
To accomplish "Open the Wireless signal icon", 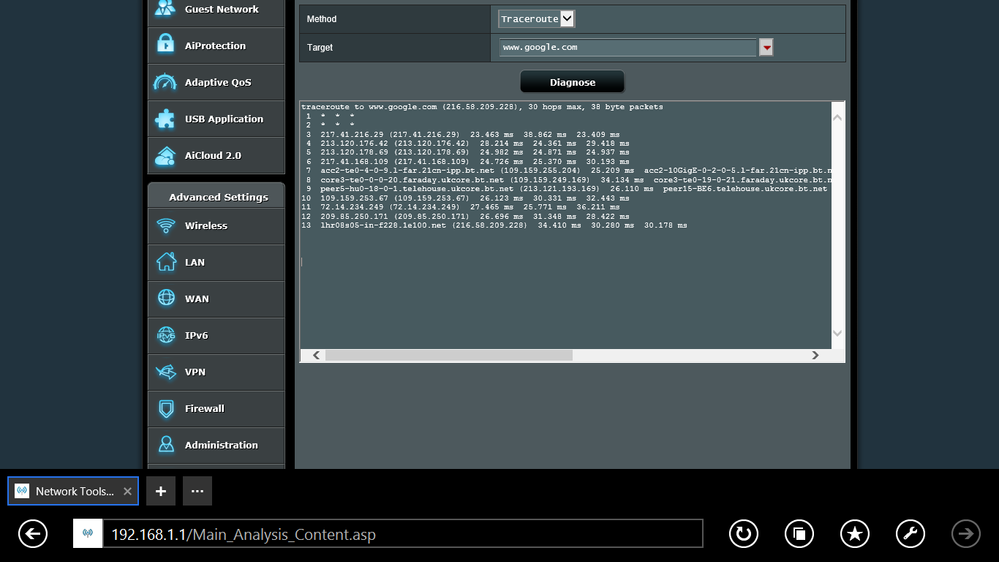I will (x=166, y=226).
